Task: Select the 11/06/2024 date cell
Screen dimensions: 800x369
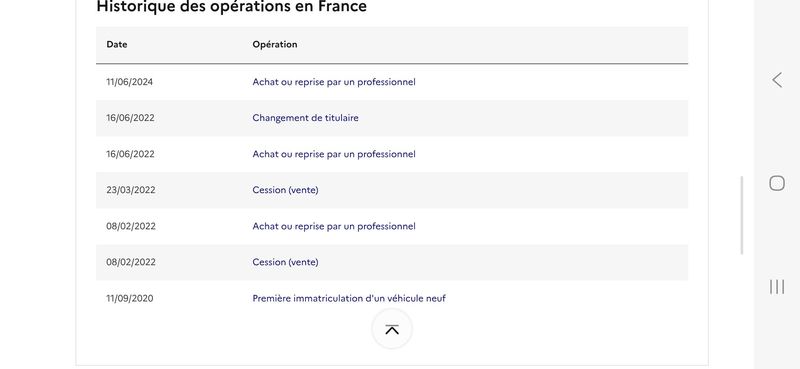Action: click(130, 82)
